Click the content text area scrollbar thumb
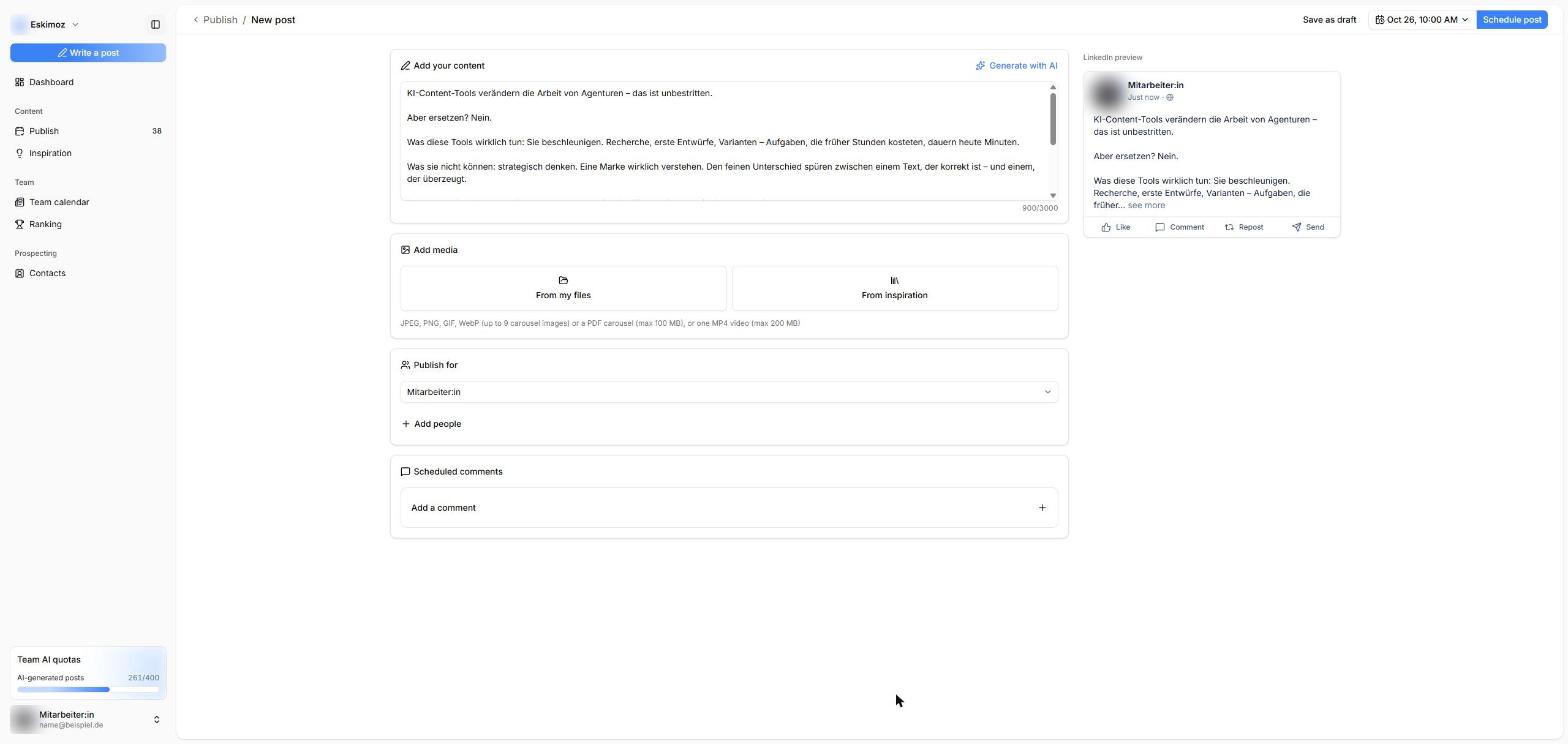This screenshot has height=744, width=1568. tap(1052, 119)
